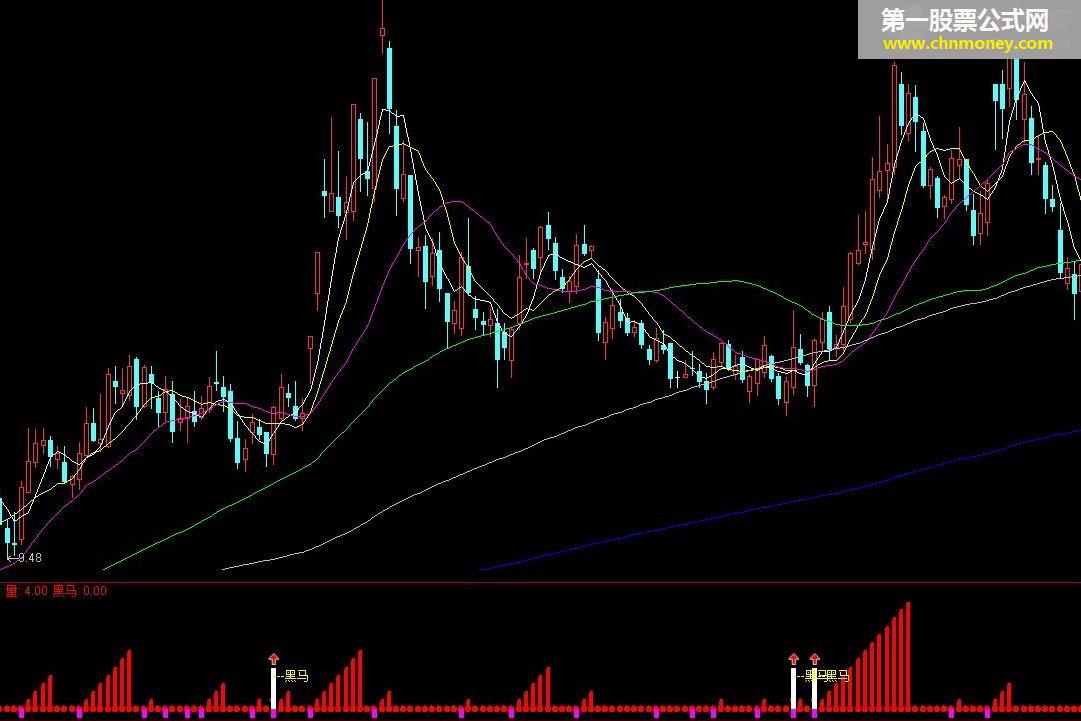
Task: Click right red arrow of the paired signals
Action: 815,658
